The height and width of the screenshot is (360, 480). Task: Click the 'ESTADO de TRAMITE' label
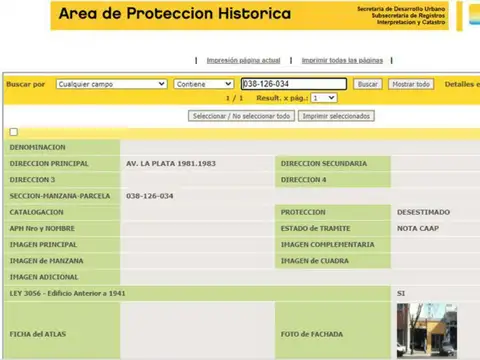click(315, 228)
